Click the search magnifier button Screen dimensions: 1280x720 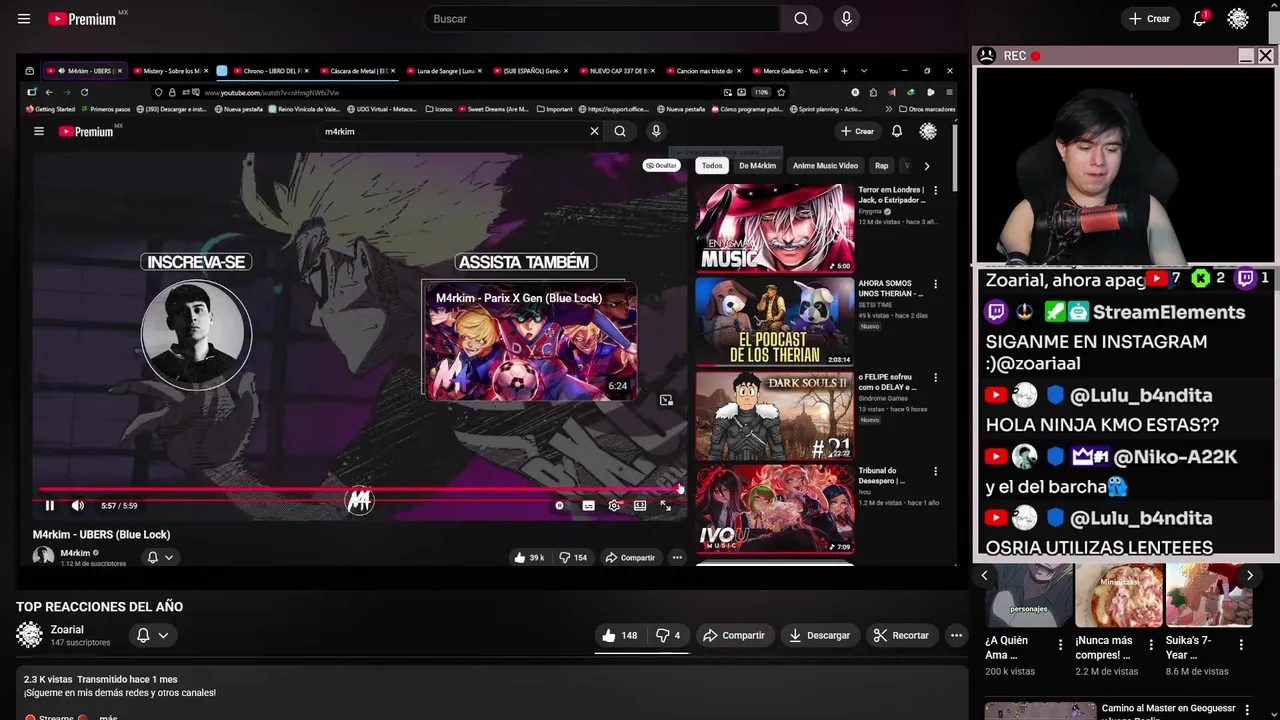click(x=802, y=19)
